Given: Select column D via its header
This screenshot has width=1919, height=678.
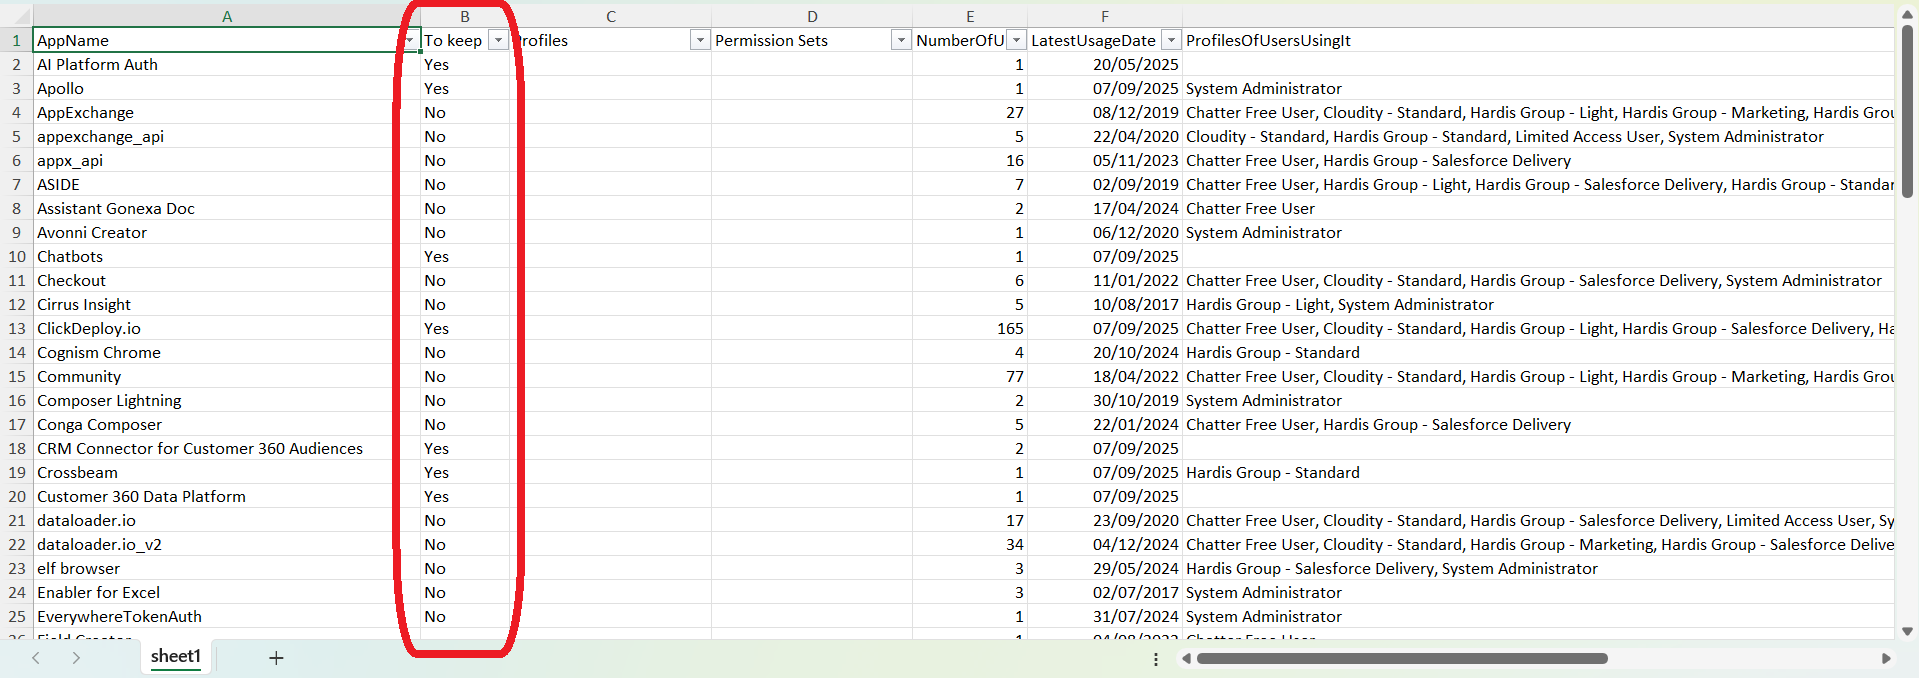Looking at the screenshot, I should point(812,16).
